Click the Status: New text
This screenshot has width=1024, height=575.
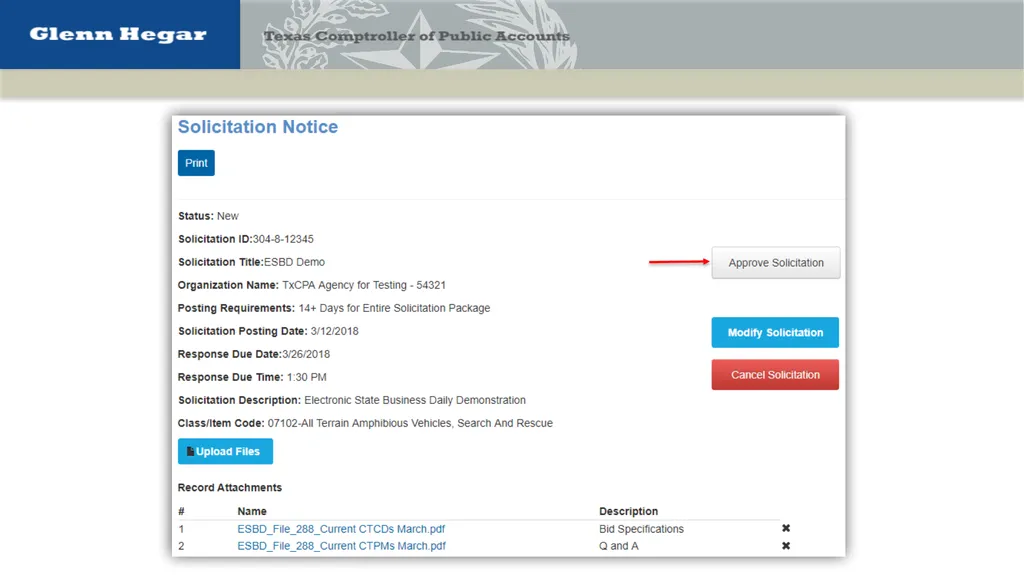coord(208,216)
